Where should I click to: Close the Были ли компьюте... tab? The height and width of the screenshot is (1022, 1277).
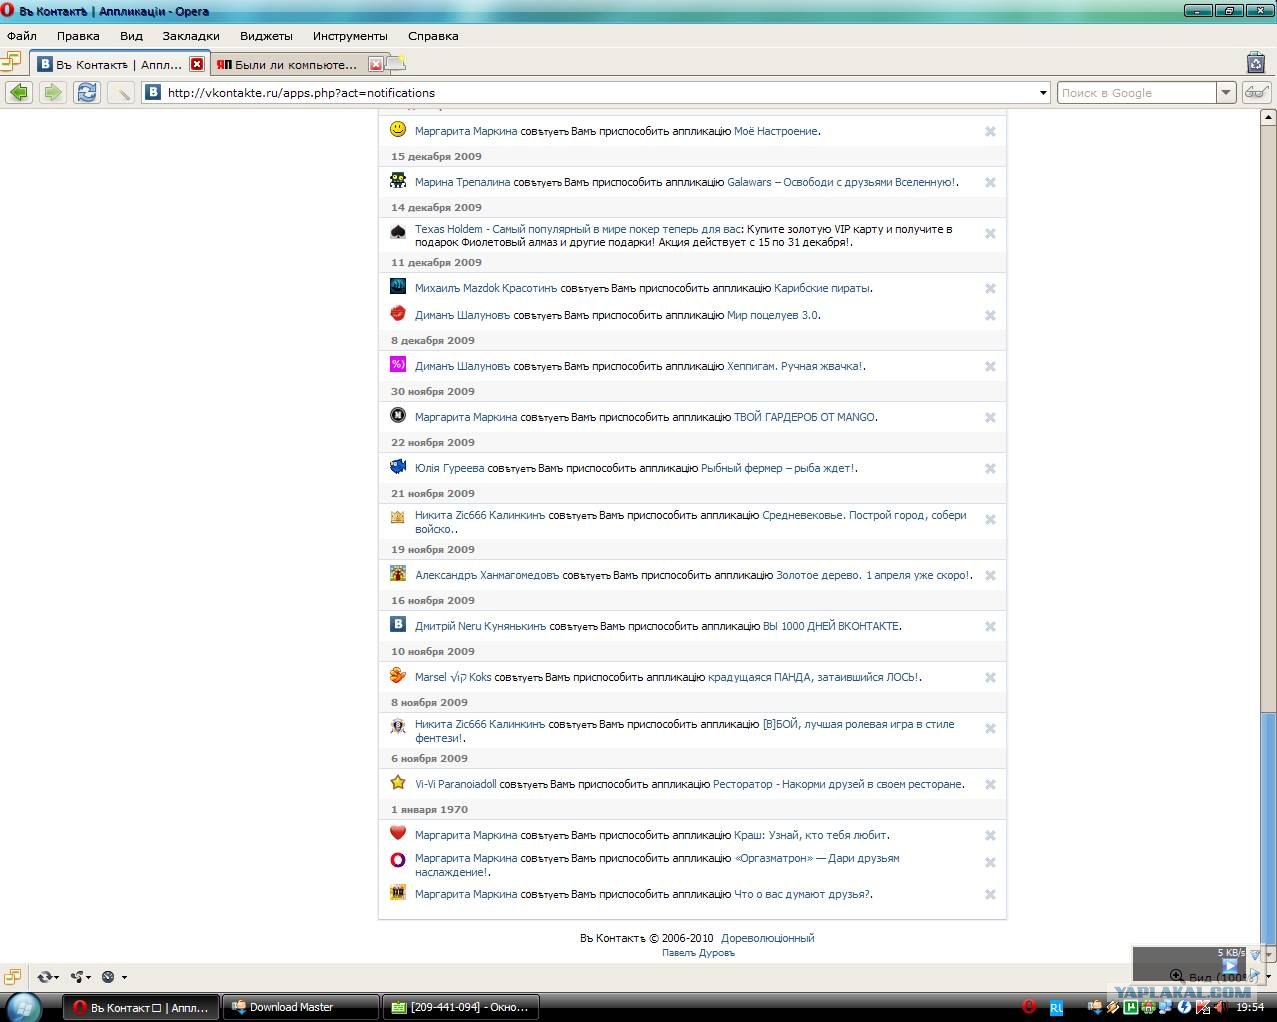[376, 64]
